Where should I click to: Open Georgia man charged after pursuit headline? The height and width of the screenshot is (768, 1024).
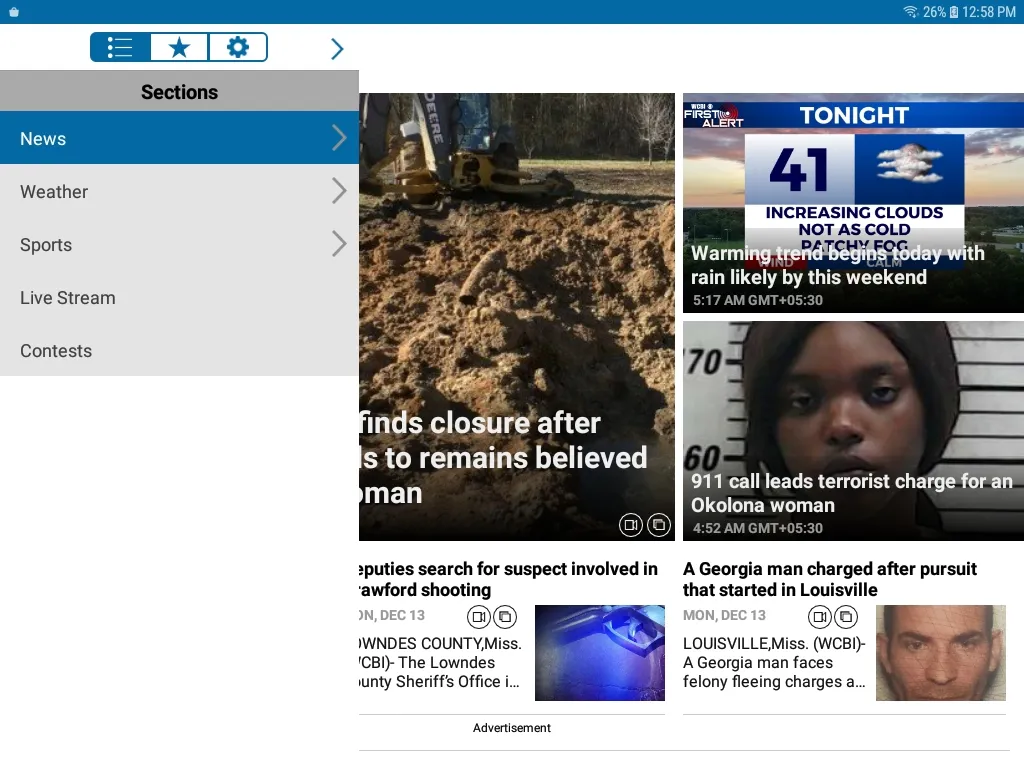pos(829,579)
